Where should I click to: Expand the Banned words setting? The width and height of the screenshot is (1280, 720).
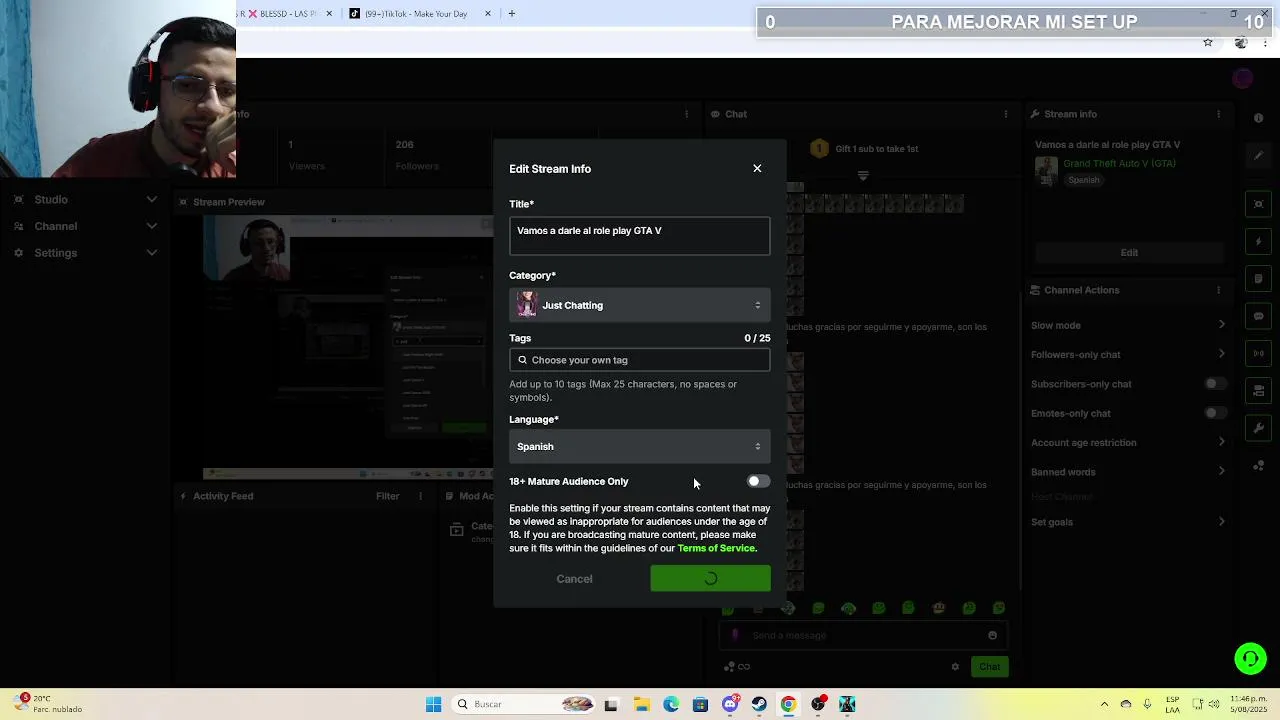coord(1128,472)
